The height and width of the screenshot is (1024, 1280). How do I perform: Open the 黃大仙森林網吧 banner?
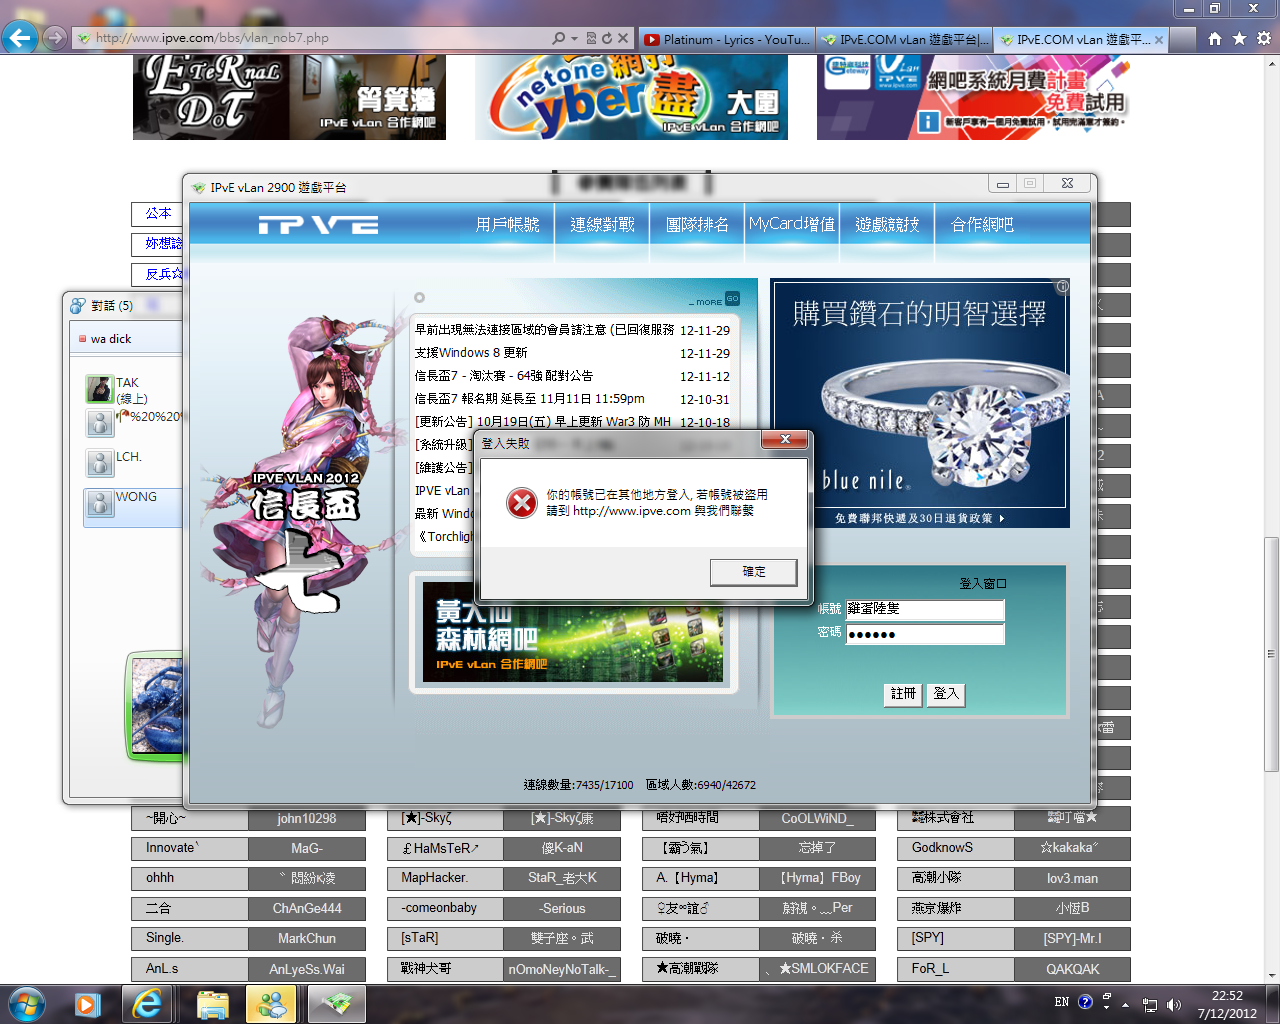click(x=573, y=632)
